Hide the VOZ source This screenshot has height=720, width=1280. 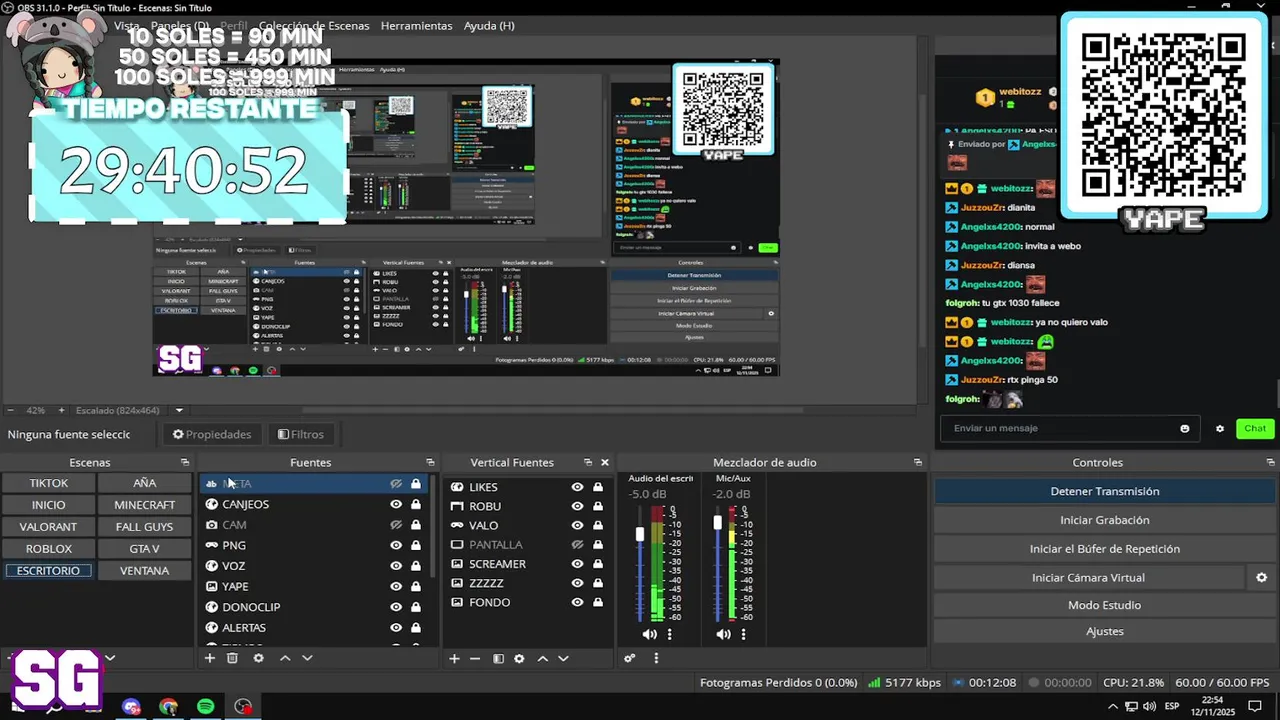coord(396,566)
